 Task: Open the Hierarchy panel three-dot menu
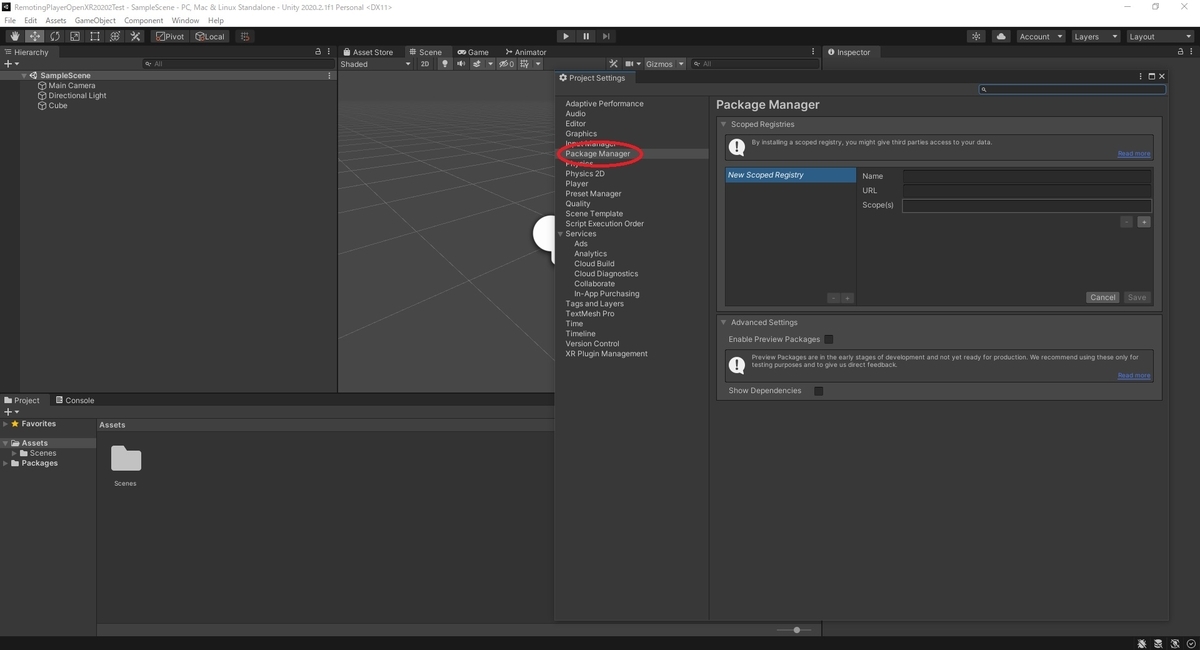329,52
